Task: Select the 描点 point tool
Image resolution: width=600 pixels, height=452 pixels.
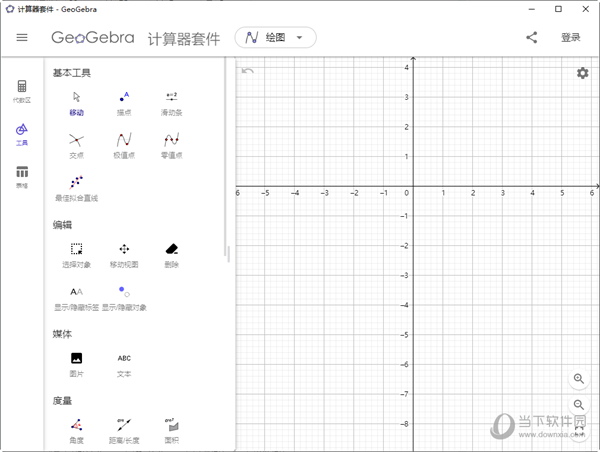Action: click(x=124, y=103)
